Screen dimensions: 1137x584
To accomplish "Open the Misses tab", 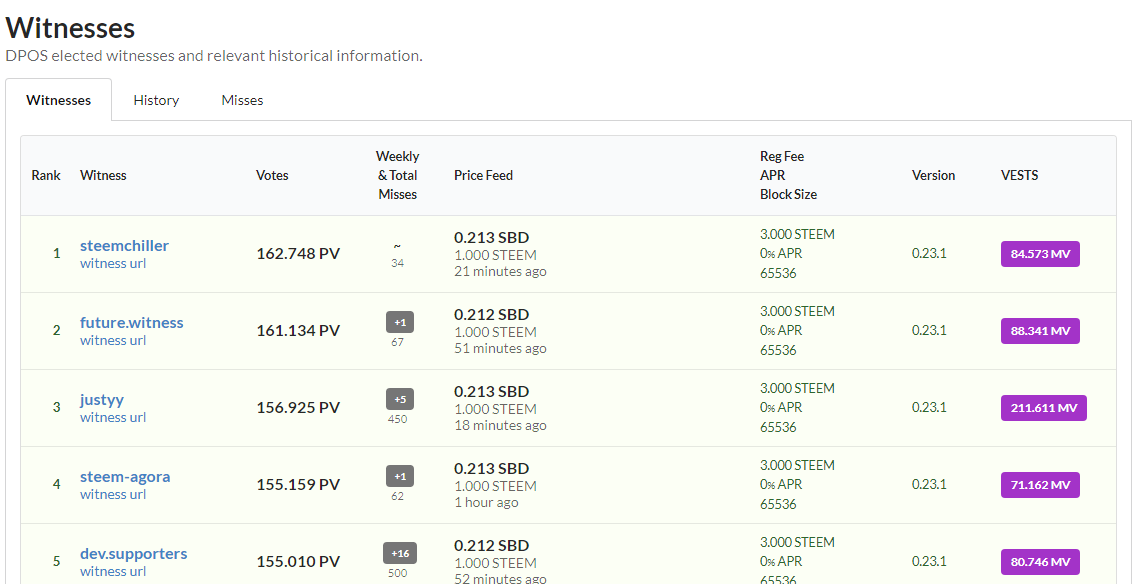I will click(x=242, y=100).
